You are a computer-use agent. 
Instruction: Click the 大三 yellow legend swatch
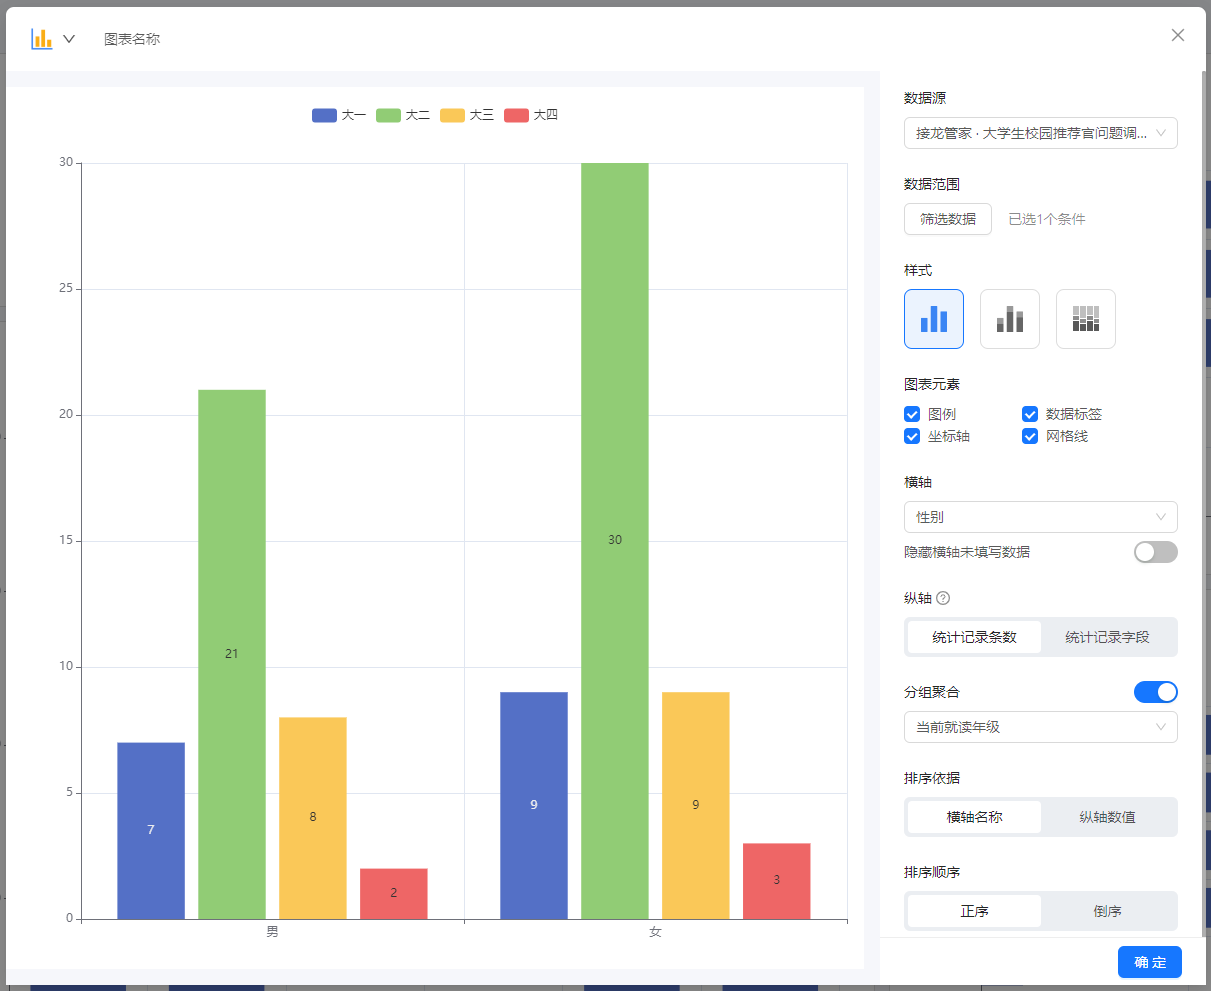[452, 115]
